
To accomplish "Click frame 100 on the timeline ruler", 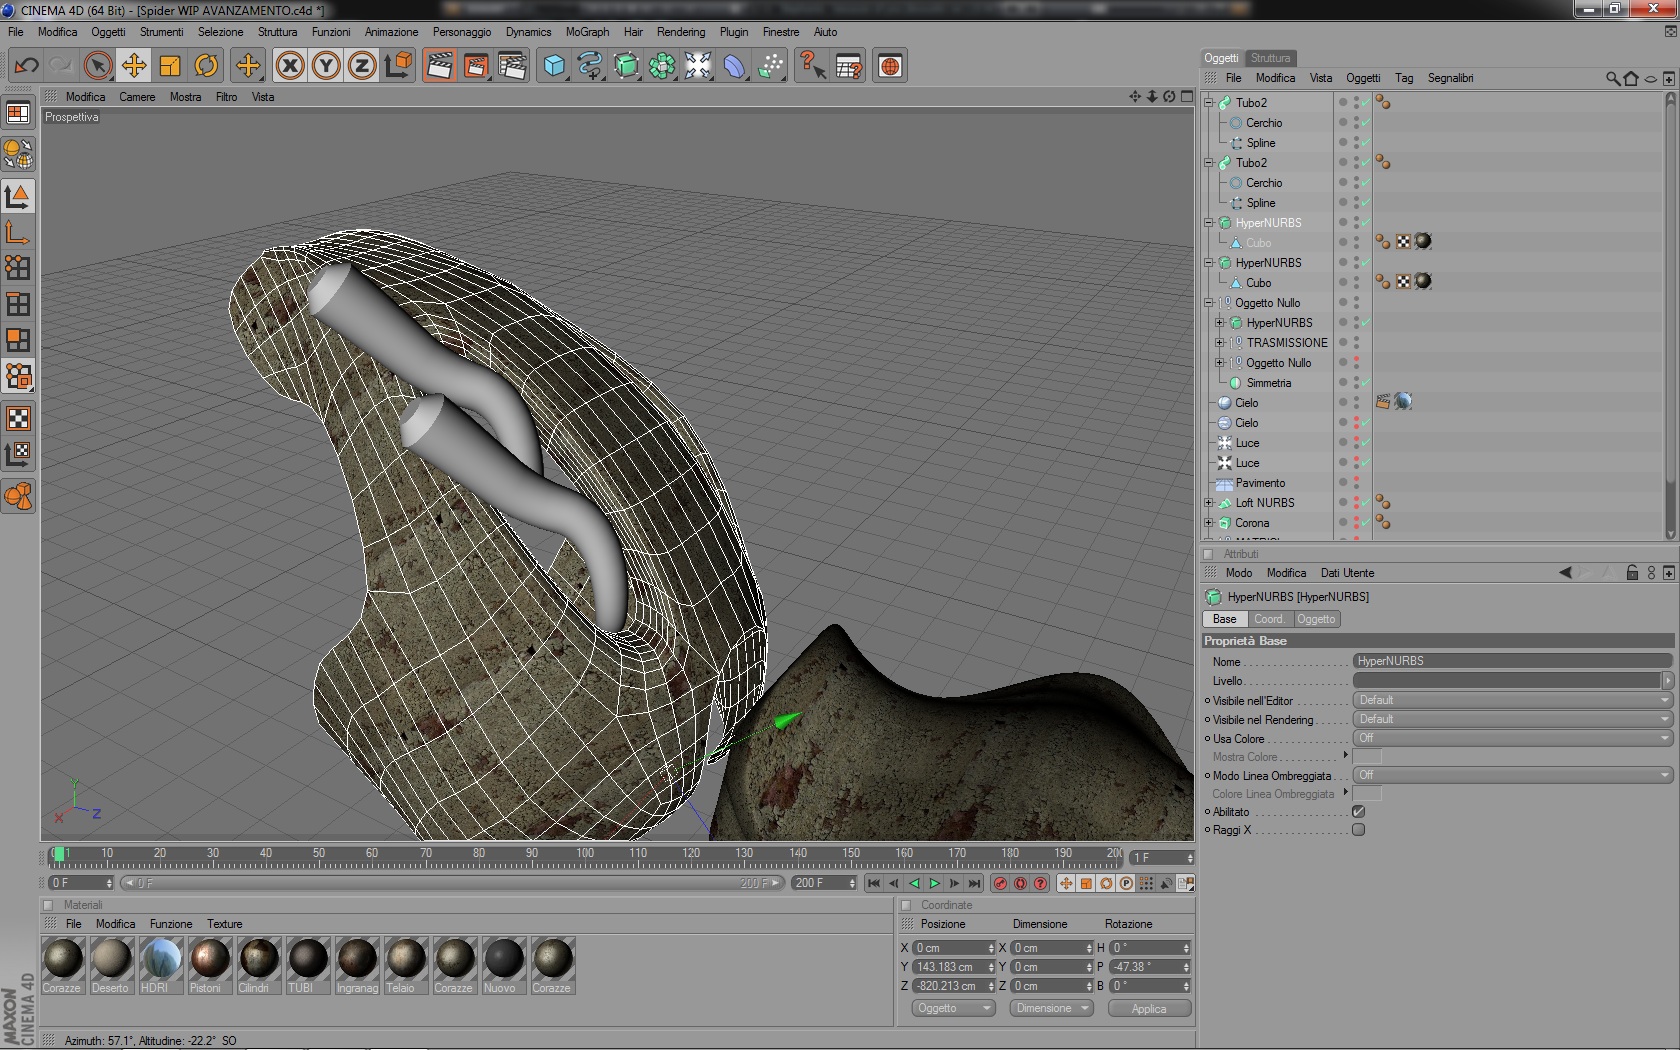I will click(584, 856).
